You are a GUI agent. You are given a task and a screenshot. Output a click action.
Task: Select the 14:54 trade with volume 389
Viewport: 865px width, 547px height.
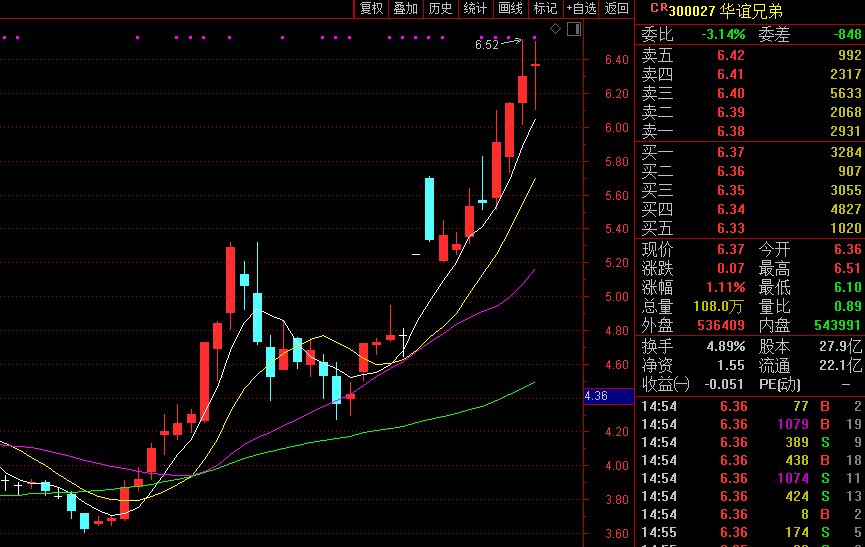pyautogui.click(x=750, y=442)
